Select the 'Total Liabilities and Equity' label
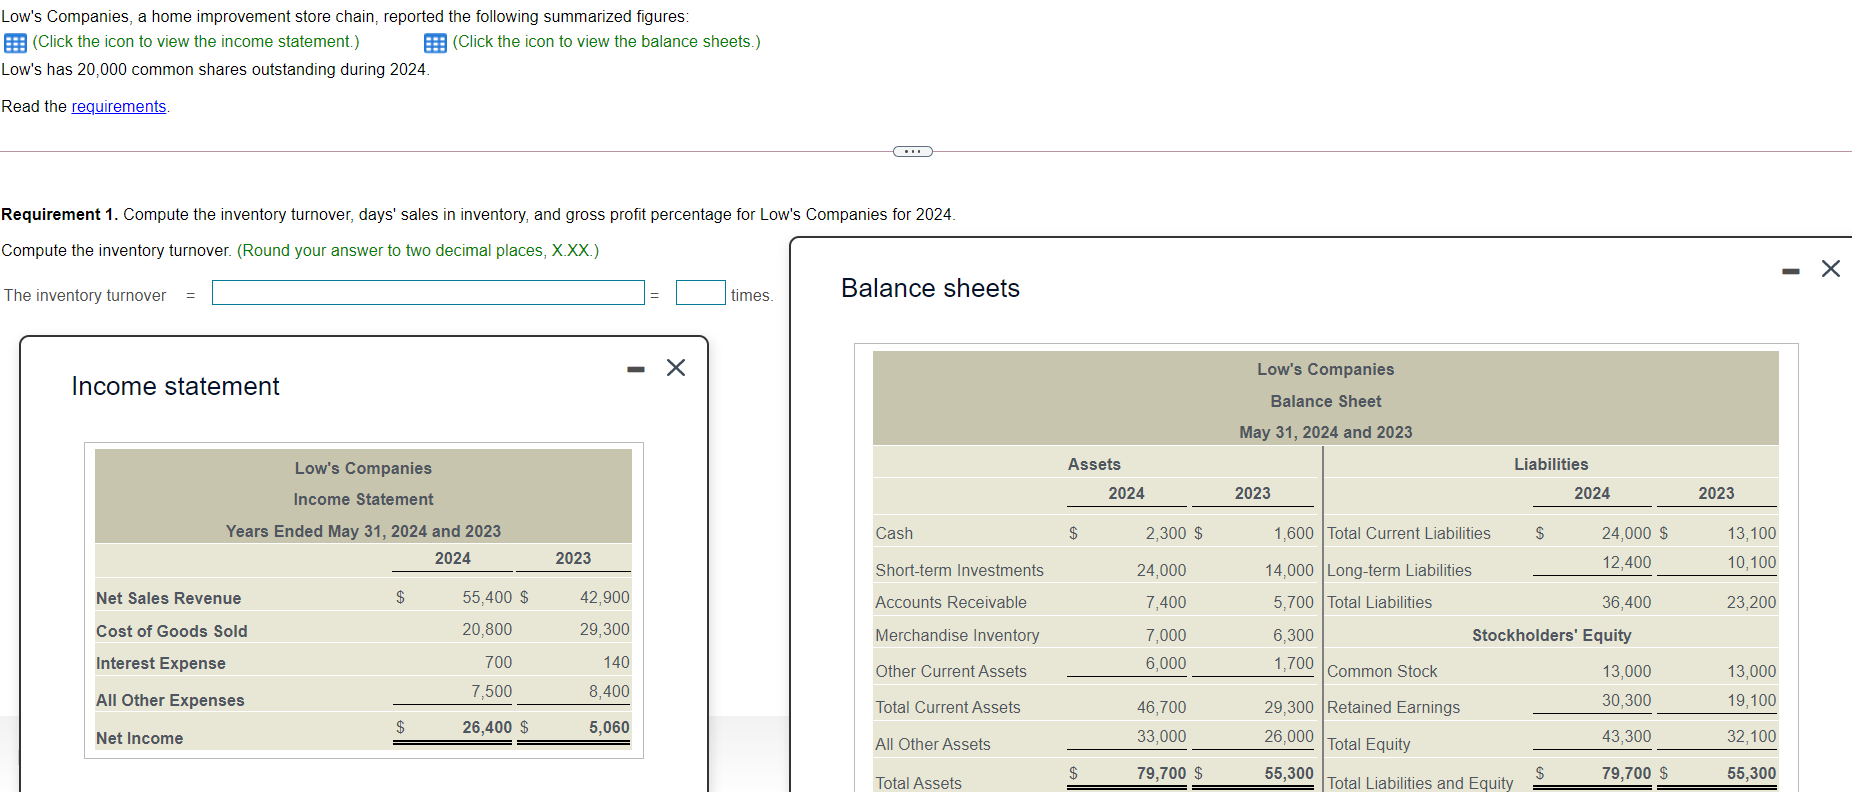 1420,783
